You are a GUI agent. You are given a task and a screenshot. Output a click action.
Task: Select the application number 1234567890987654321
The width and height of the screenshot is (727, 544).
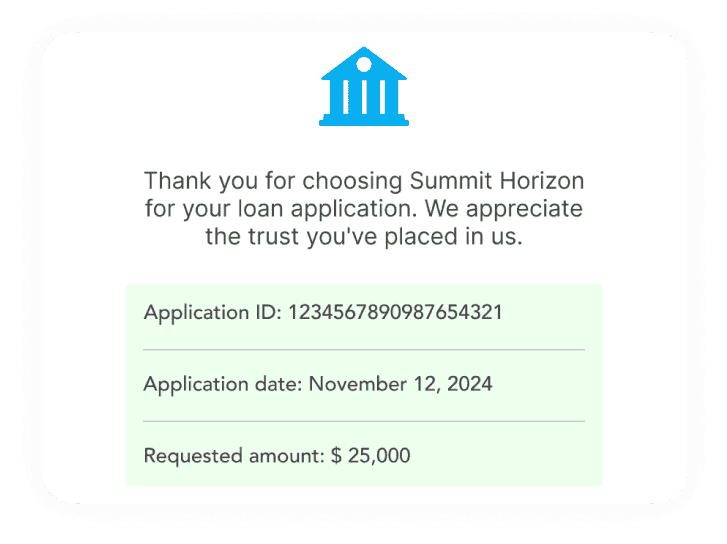point(395,312)
